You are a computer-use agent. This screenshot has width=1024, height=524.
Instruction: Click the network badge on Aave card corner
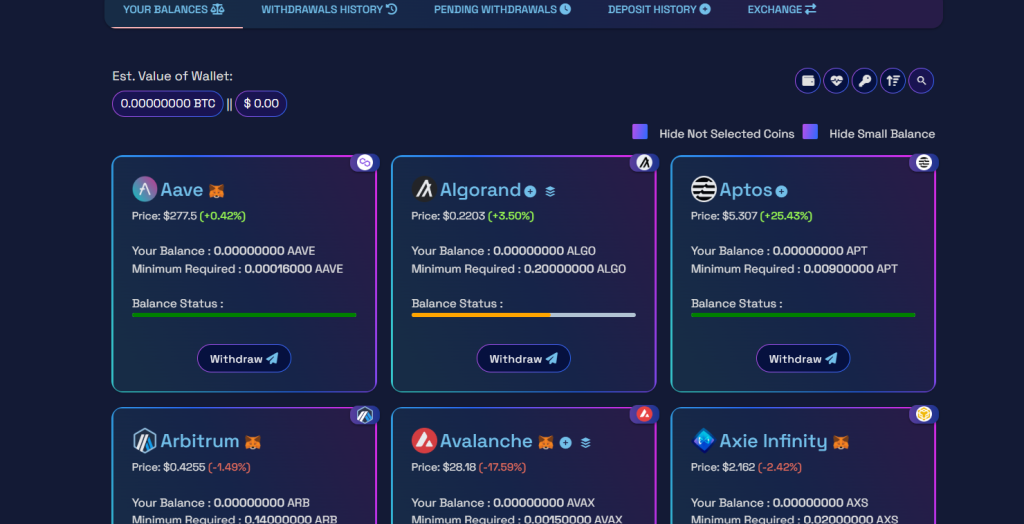364,162
